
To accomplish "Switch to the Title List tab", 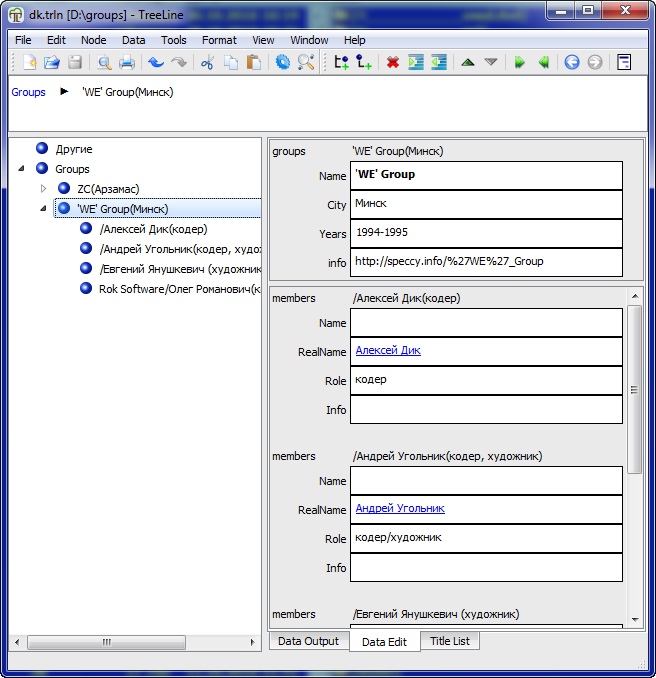I will 449,641.
